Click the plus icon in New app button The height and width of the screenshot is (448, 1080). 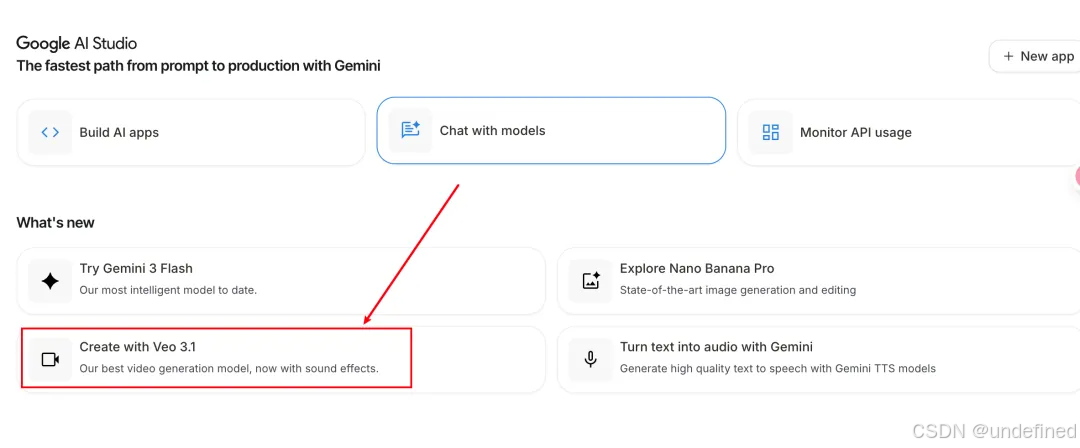click(1008, 57)
